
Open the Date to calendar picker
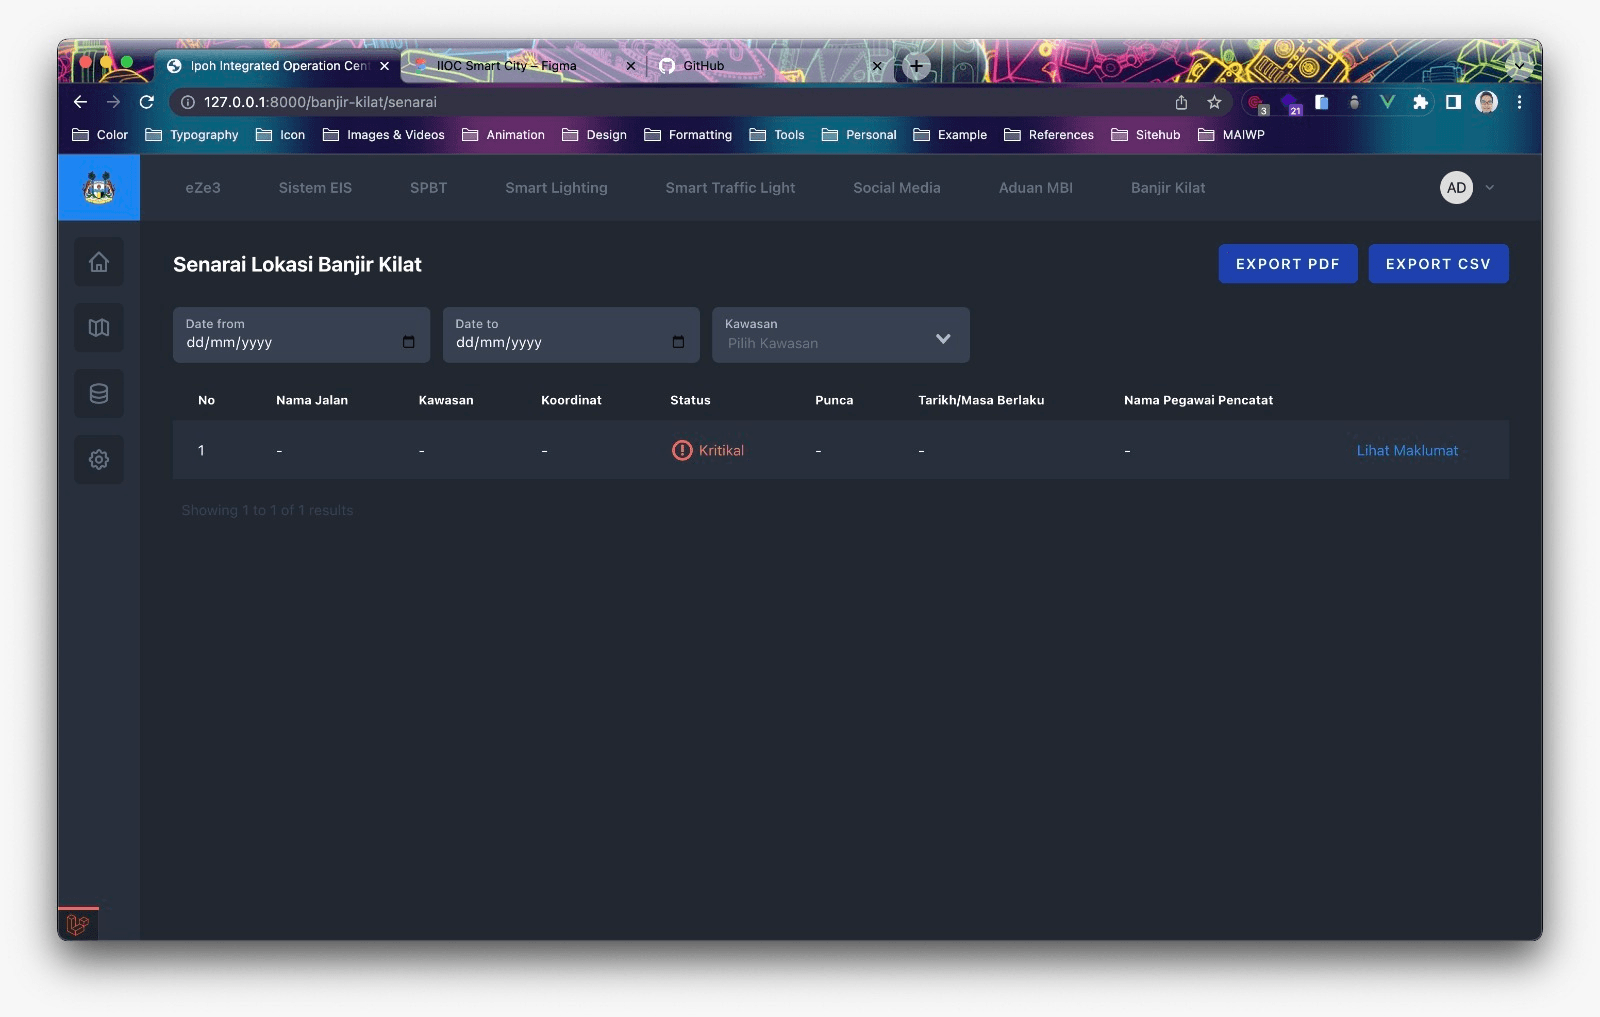click(x=678, y=342)
